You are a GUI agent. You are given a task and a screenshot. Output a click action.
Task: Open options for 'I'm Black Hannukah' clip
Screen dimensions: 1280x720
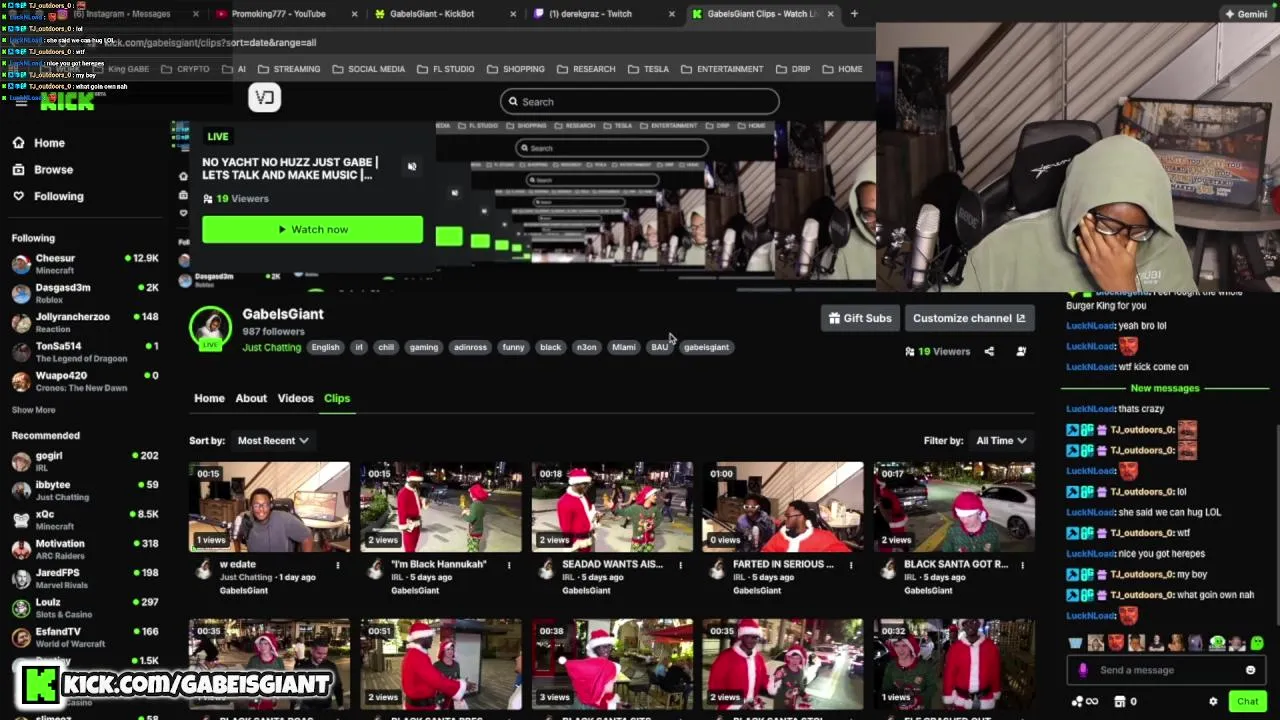[509, 566]
